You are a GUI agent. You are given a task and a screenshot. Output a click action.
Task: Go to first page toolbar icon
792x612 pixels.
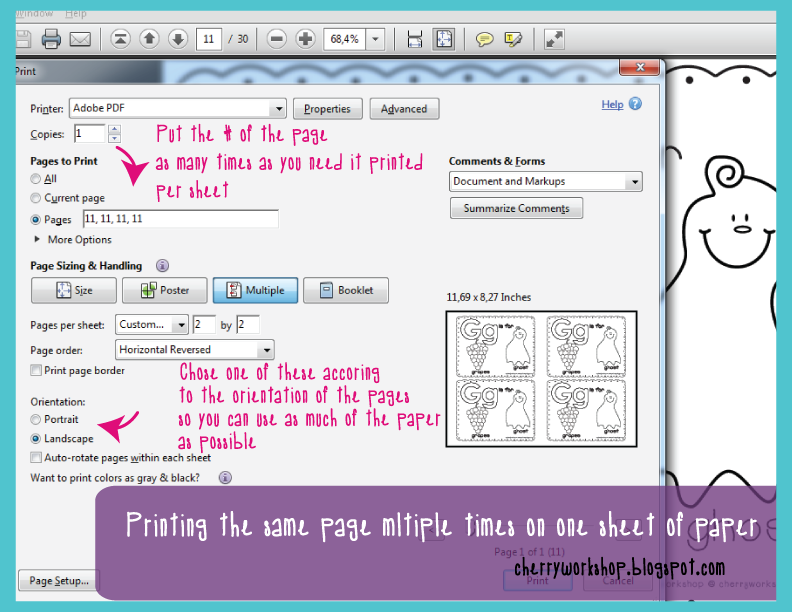(120, 39)
